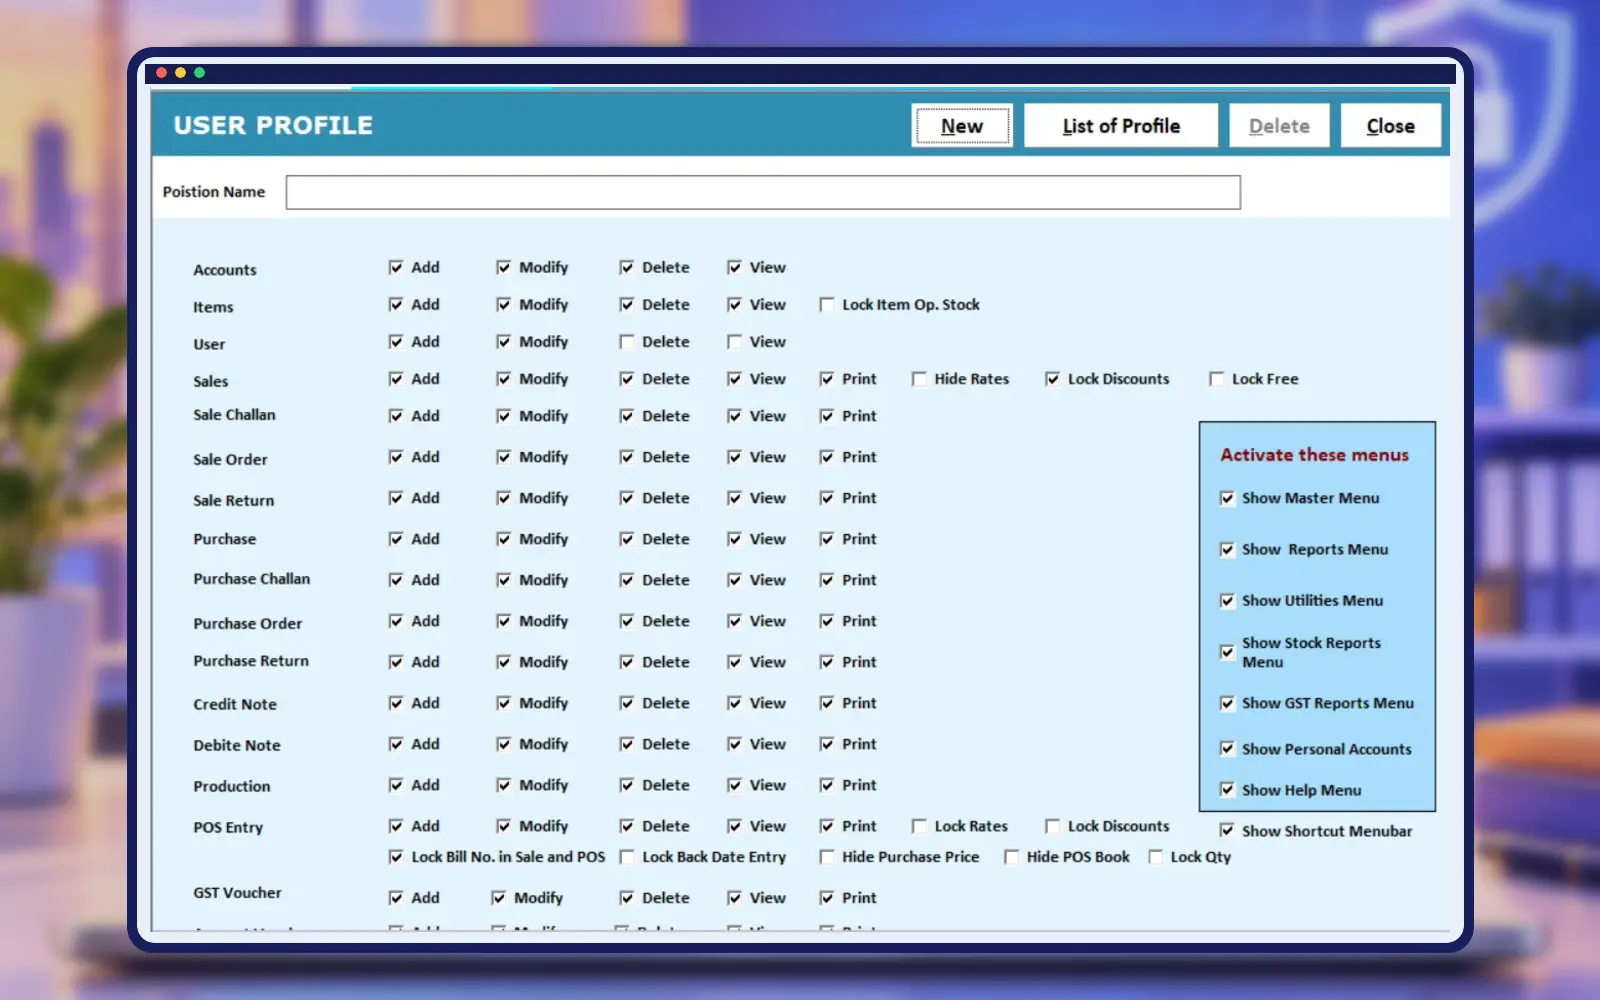This screenshot has width=1600, height=1000.
Task: Toggle Delete checkbox for Sale Return
Action: [627, 498]
